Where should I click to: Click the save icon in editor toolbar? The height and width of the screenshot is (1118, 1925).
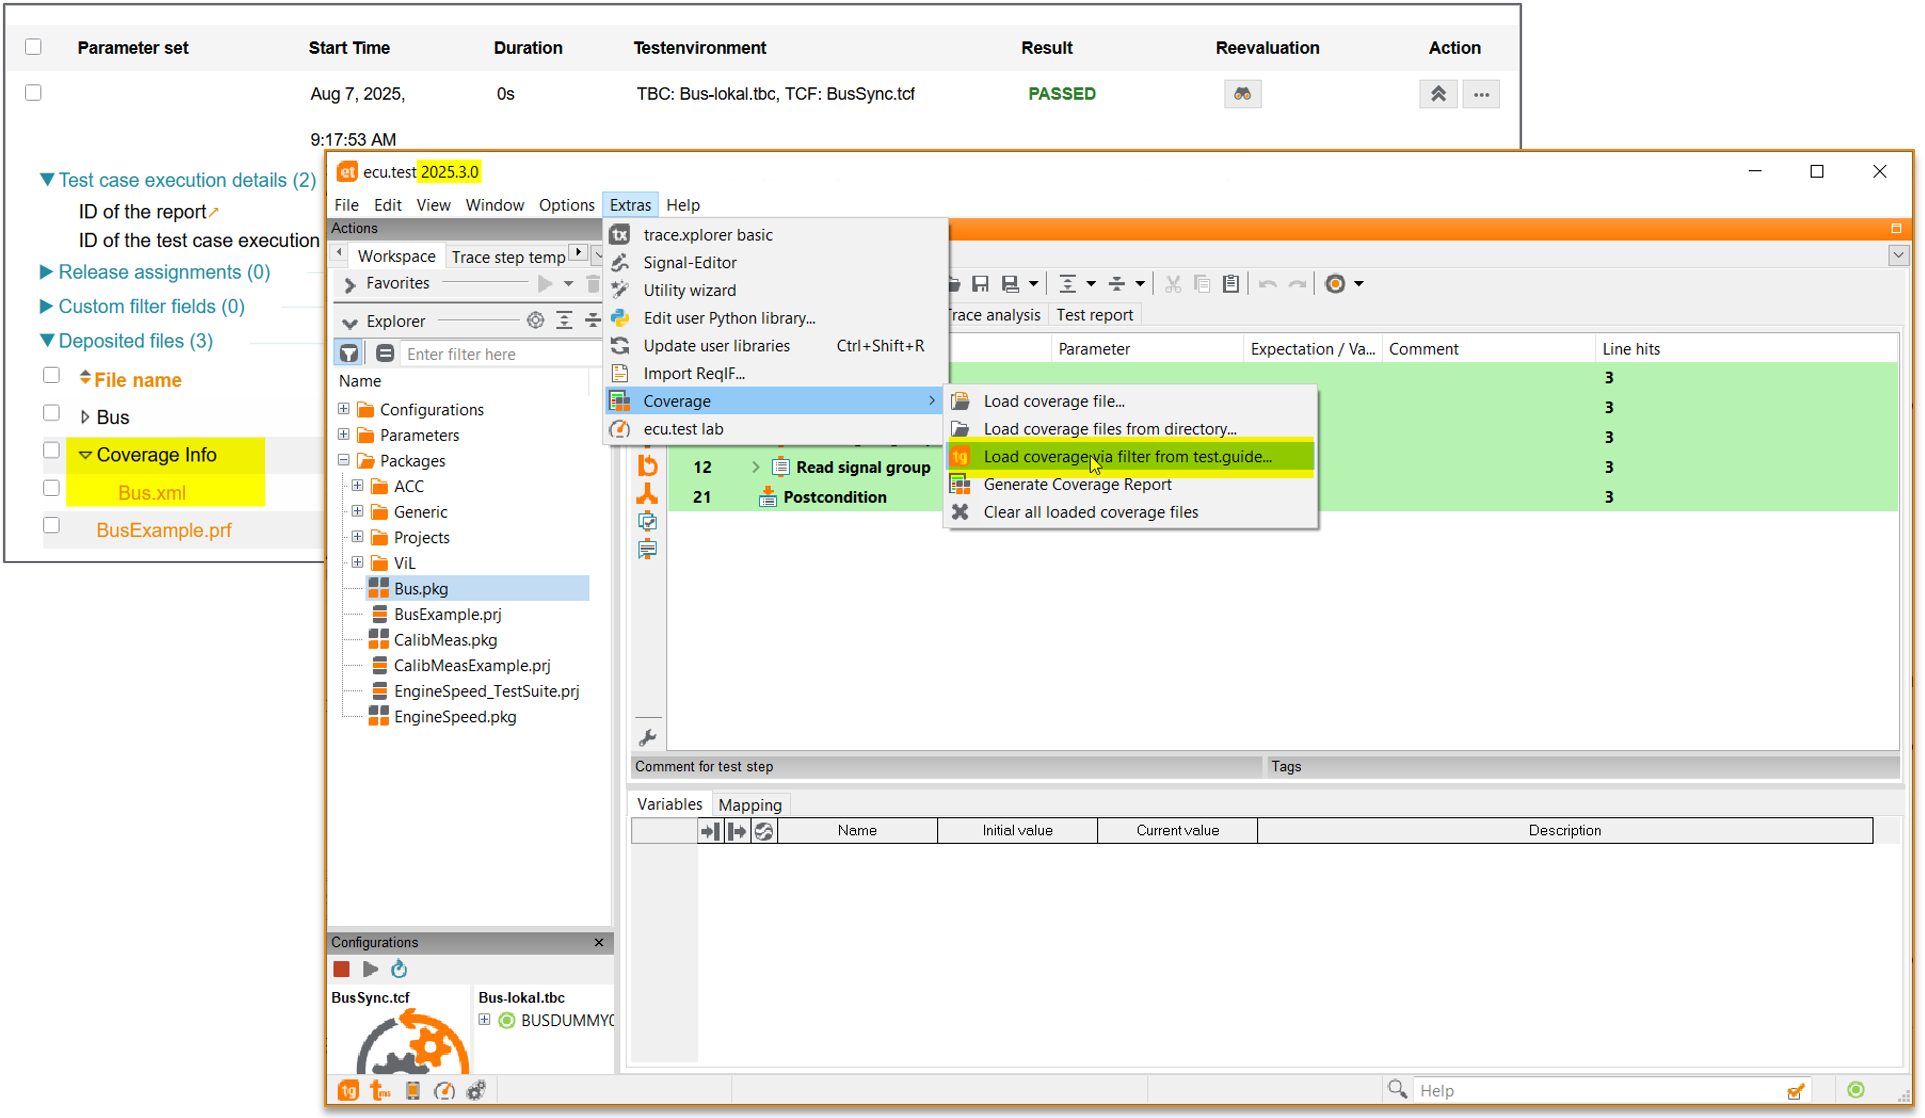980,284
